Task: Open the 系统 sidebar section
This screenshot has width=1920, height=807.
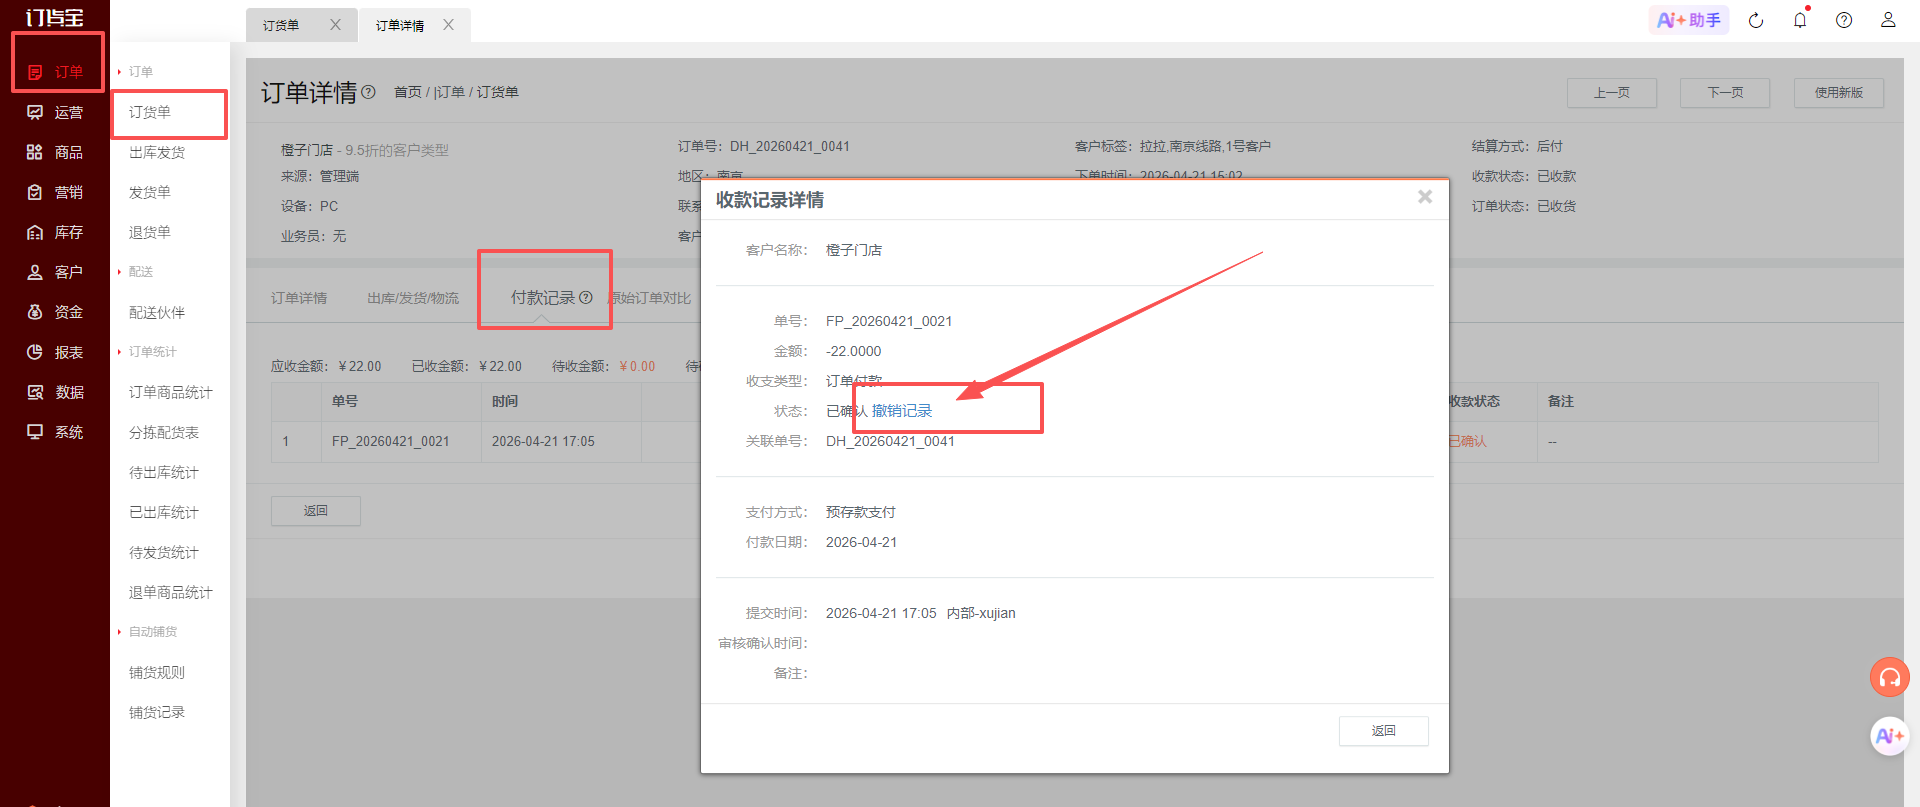Action: tap(55, 432)
